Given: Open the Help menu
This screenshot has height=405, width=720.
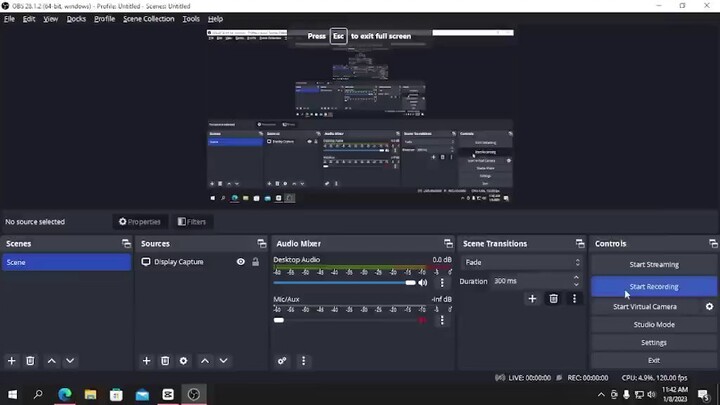Looking at the screenshot, I should (215, 19).
